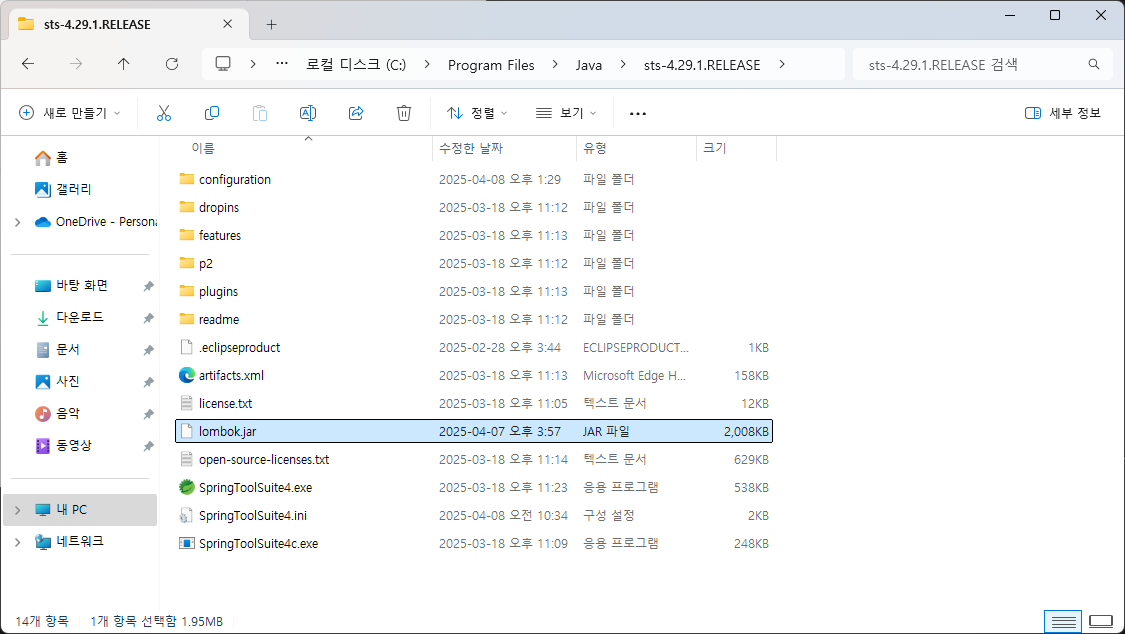This screenshot has width=1125, height=634.
Task: Select the readme folder
Action: pyautogui.click(x=474, y=319)
